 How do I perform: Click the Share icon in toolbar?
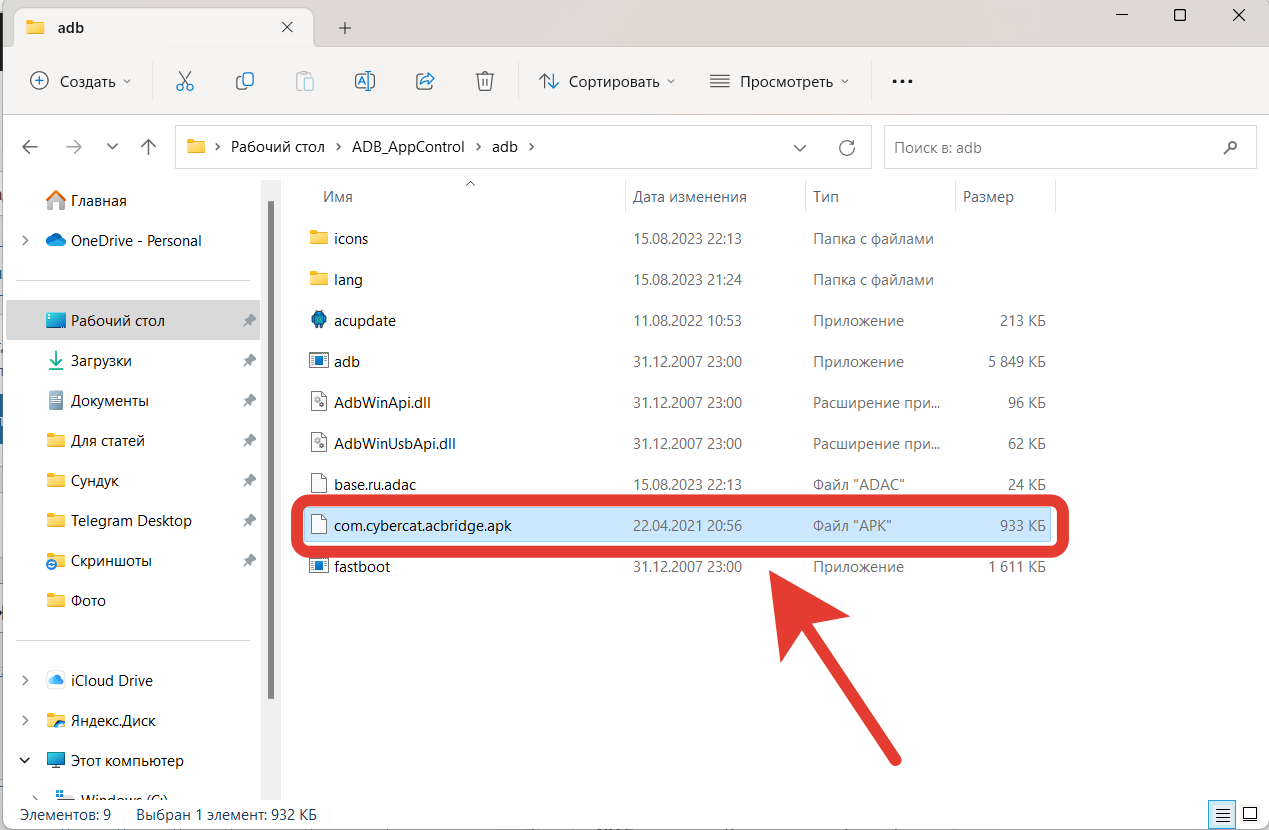tap(424, 81)
